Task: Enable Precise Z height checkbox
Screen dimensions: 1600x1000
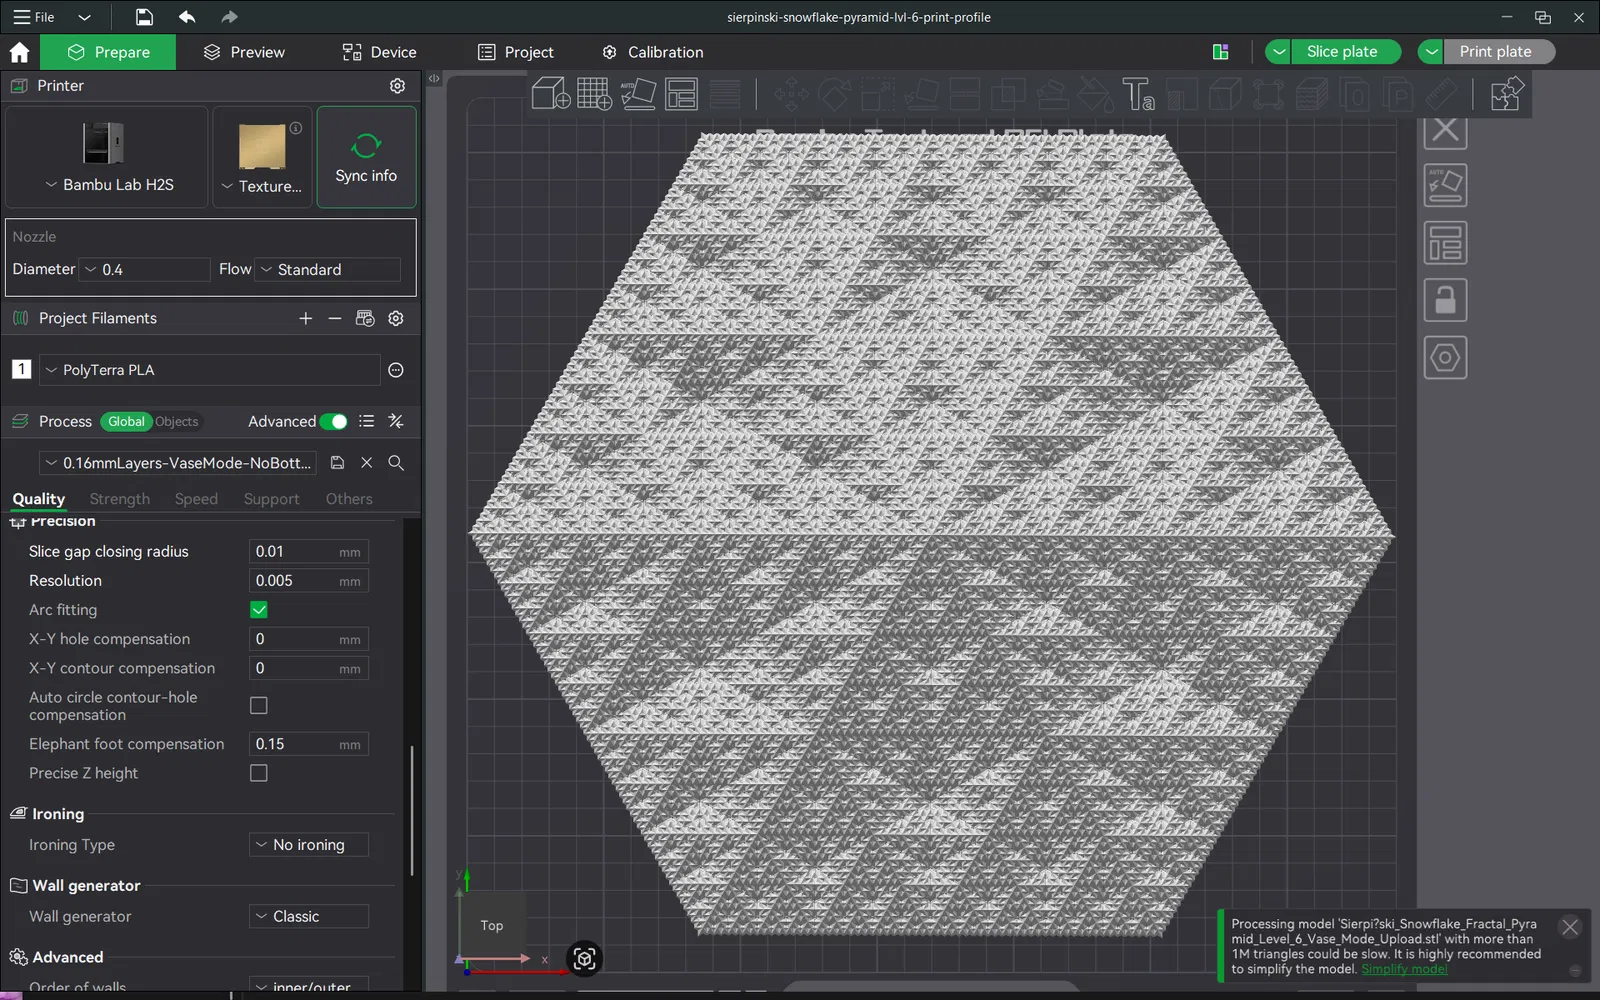Action: 259,773
